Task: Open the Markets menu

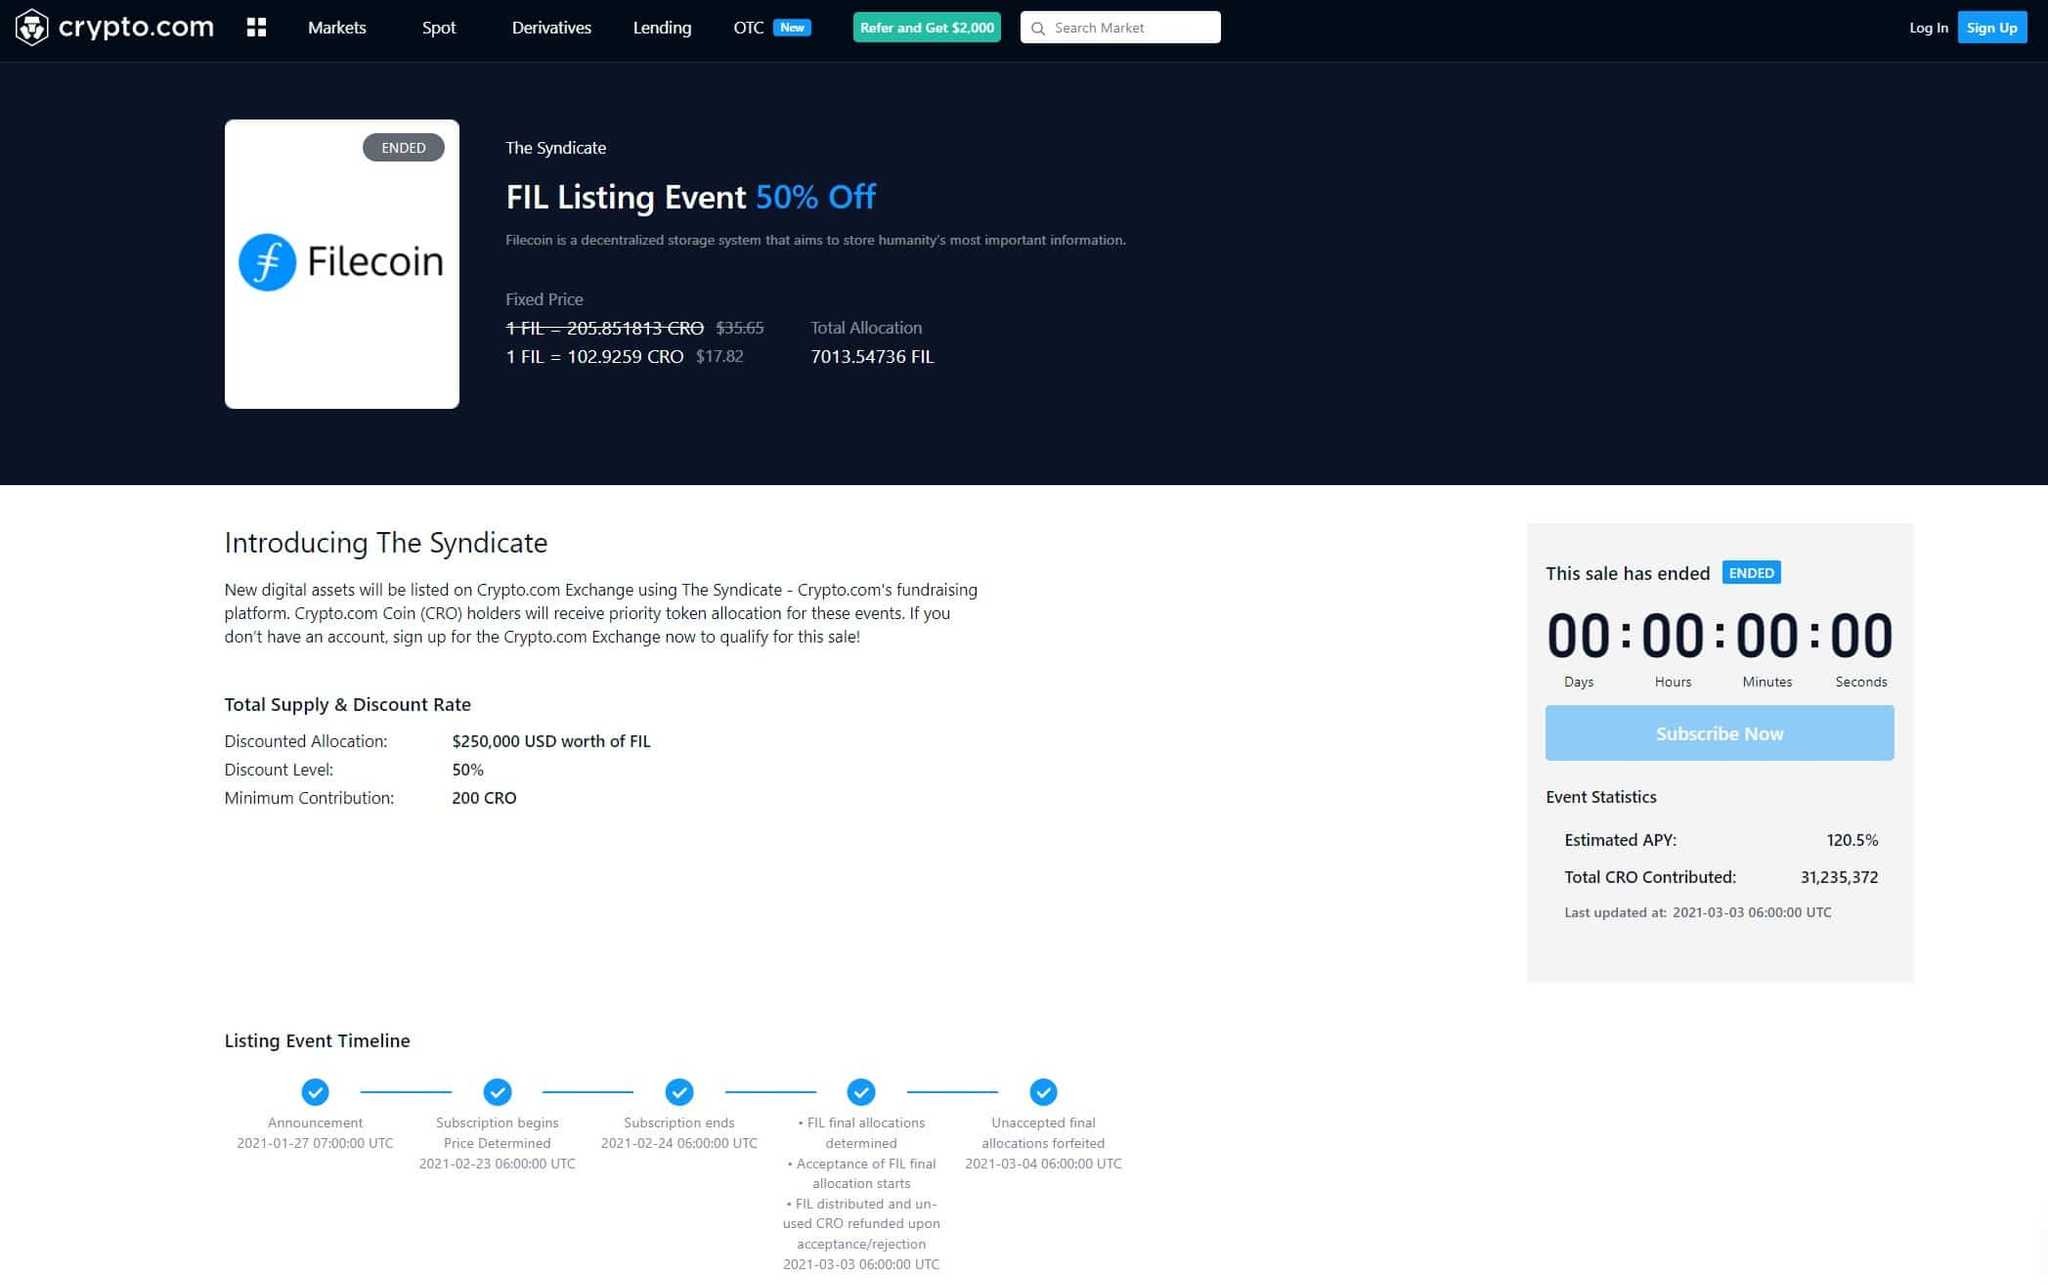Action: pyautogui.click(x=337, y=27)
